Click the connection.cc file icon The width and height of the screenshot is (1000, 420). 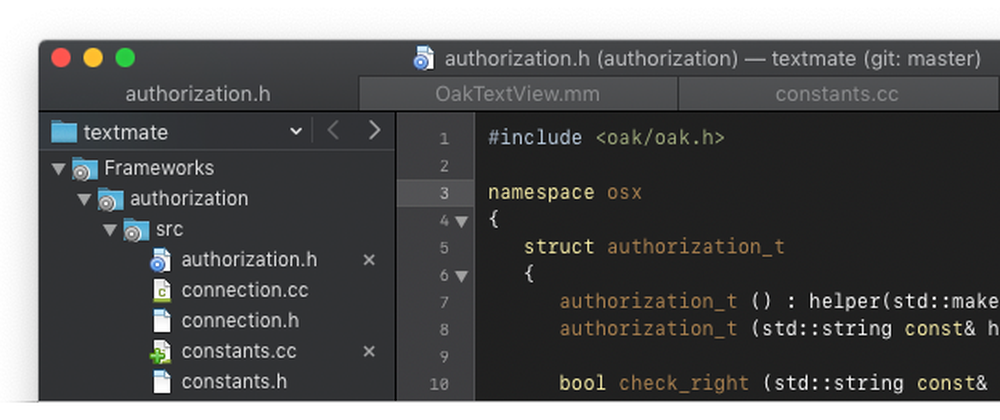click(162, 291)
